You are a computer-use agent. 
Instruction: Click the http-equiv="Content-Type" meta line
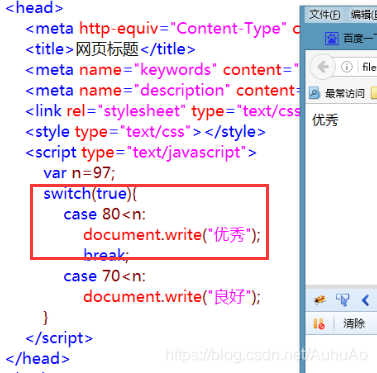click(x=163, y=29)
